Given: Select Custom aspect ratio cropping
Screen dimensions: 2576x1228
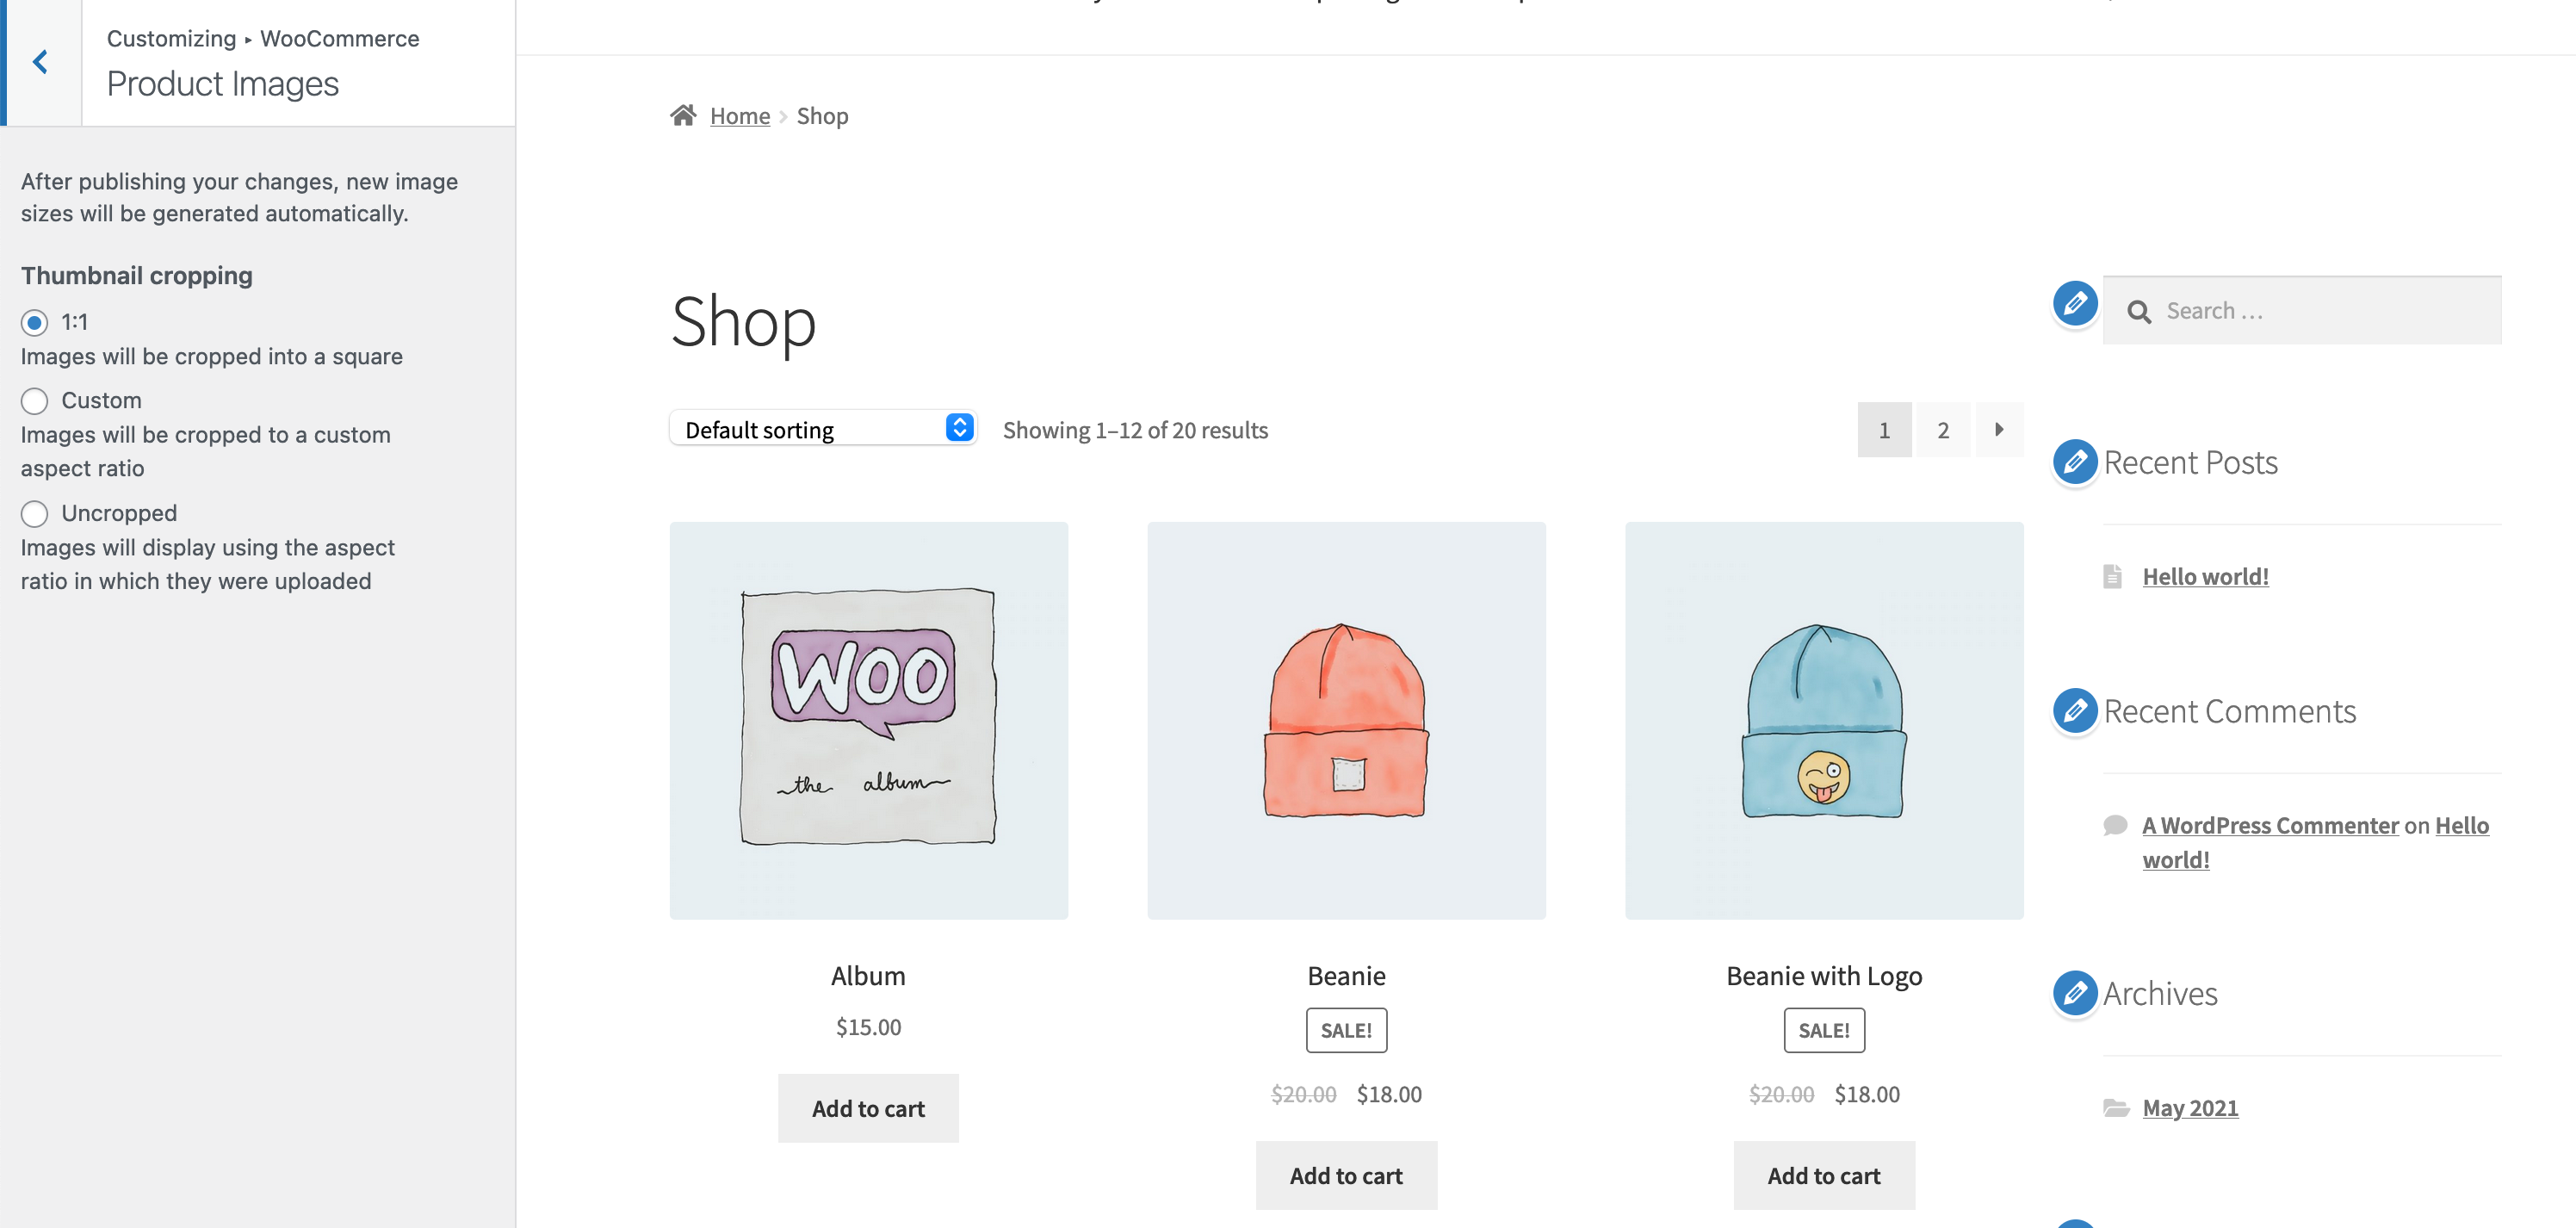Looking at the screenshot, I should [34, 400].
